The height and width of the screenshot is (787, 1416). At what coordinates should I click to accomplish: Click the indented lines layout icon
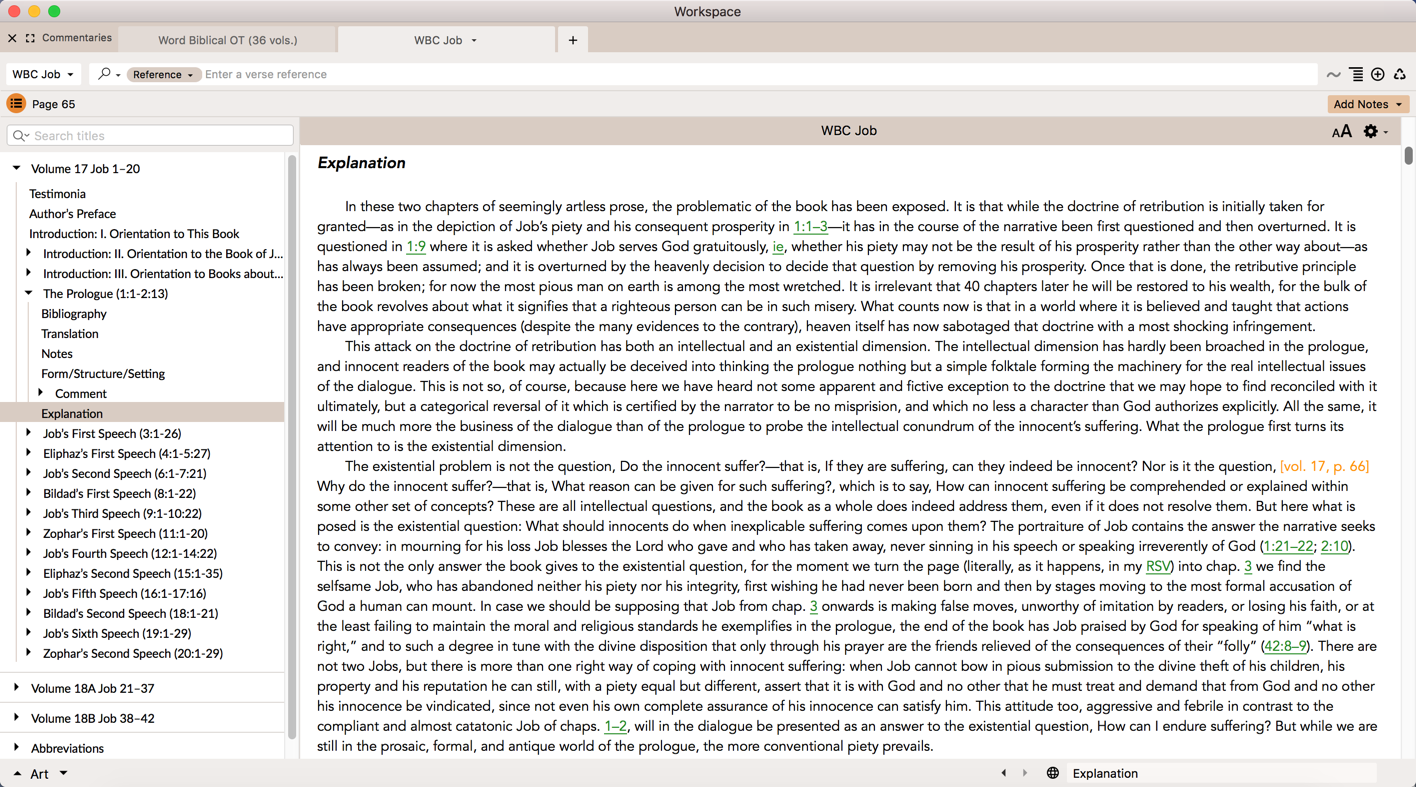(1356, 74)
